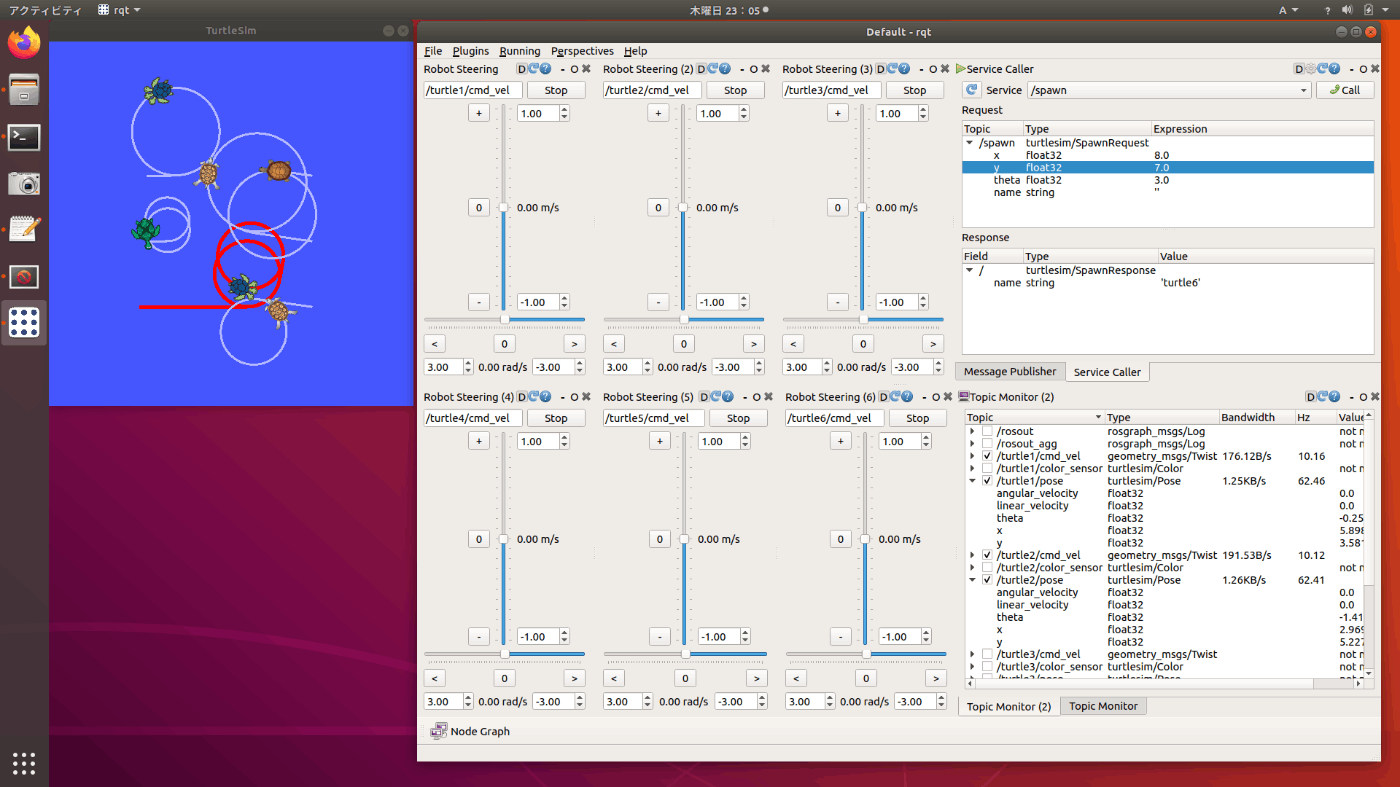Reload the Robot Steering (1) plugin
Viewport: 1400px width, 787px height.
click(x=533, y=69)
